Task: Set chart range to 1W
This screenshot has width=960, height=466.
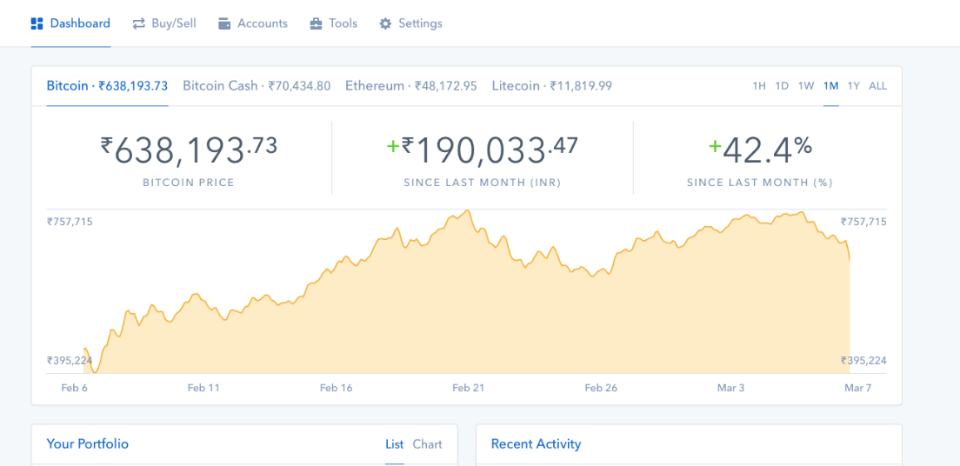Action: click(x=806, y=86)
